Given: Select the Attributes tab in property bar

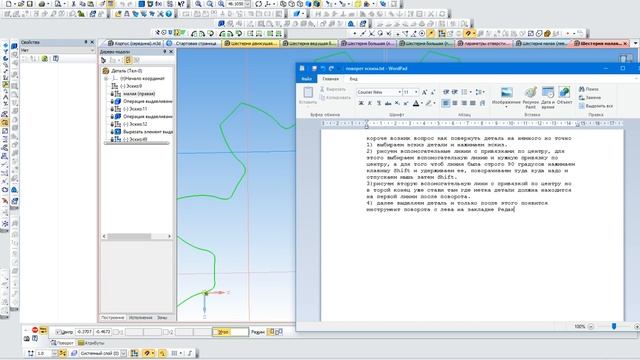Looking at the screenshot, I should (91, 343).
